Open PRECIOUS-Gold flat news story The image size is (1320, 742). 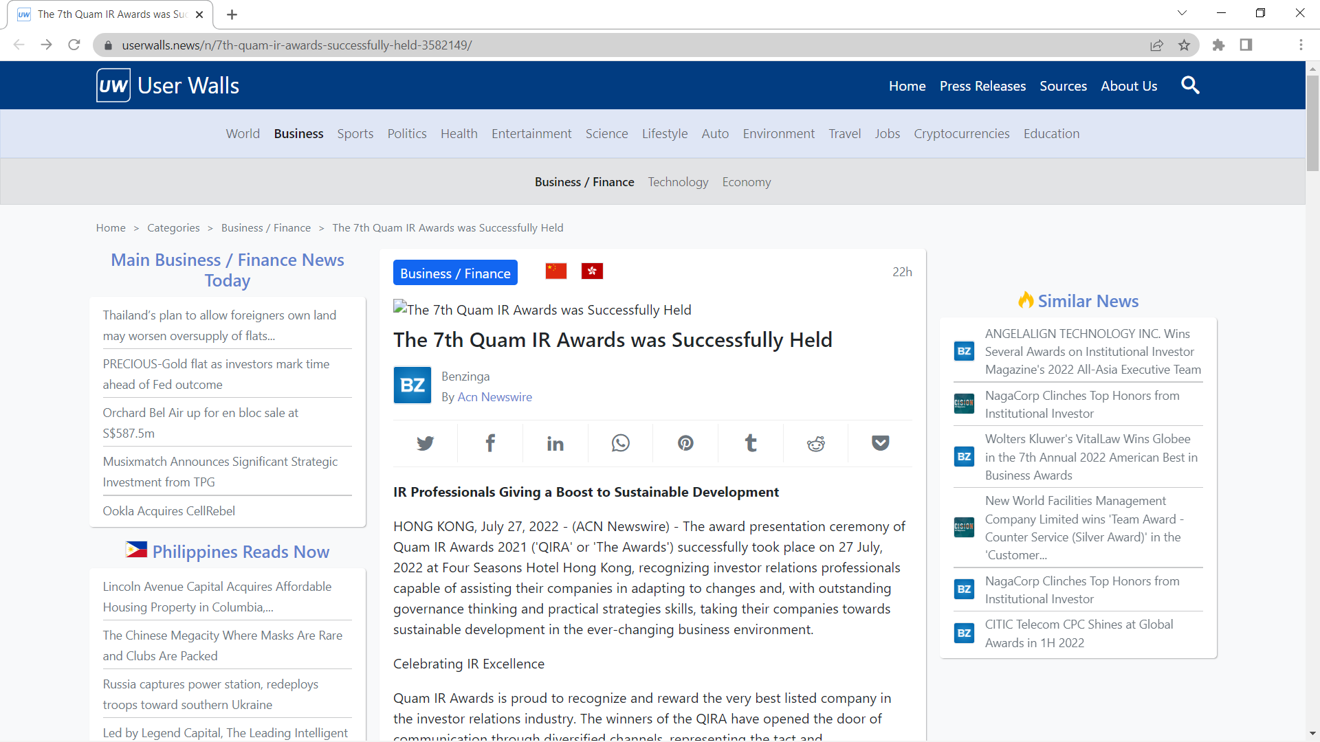click(227, 374)
